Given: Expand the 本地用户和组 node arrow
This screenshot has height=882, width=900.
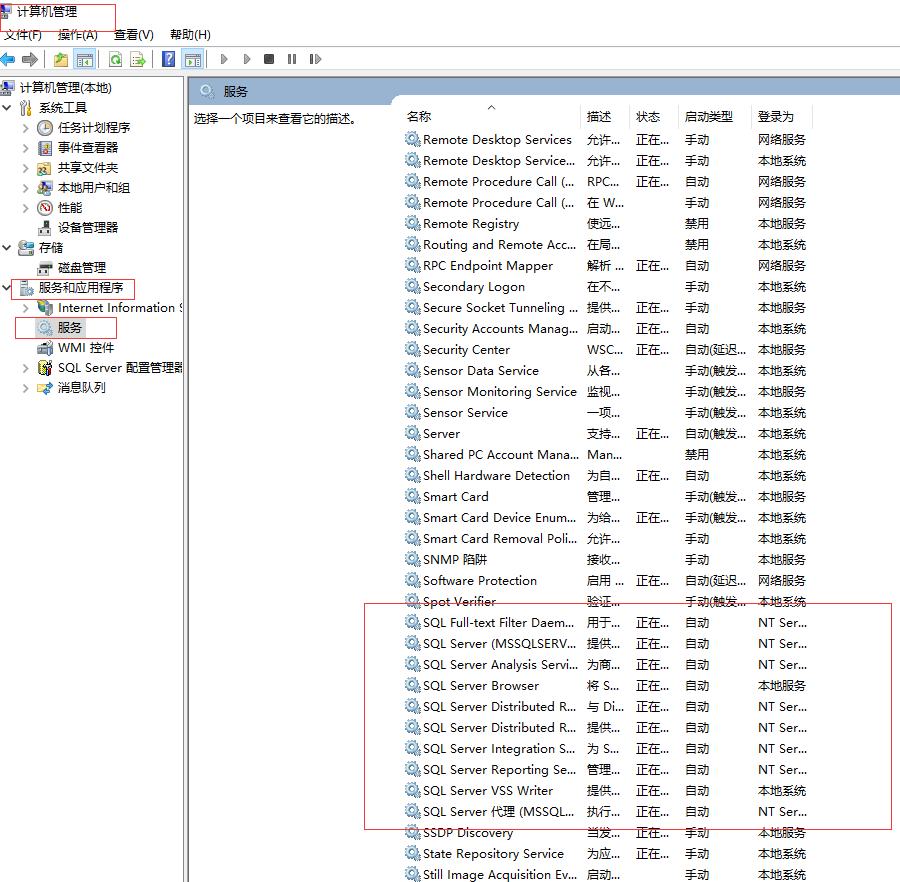Looking at the screenshot, I should click(x=25, y=188).
